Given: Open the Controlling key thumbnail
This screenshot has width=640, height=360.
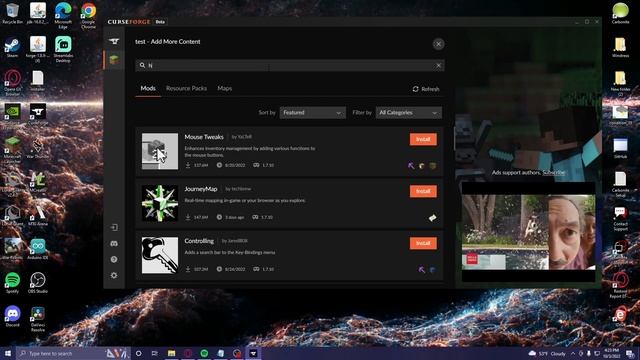Looking at the screenshot, I should point(160,255).
